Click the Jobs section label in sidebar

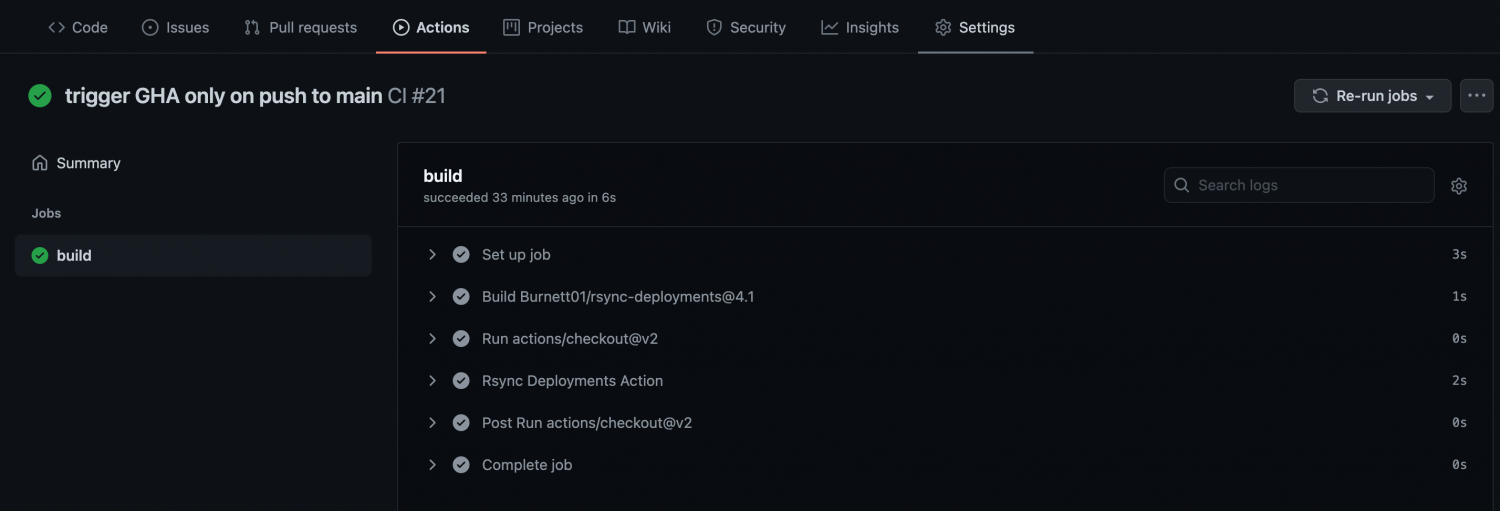[46, 213]
